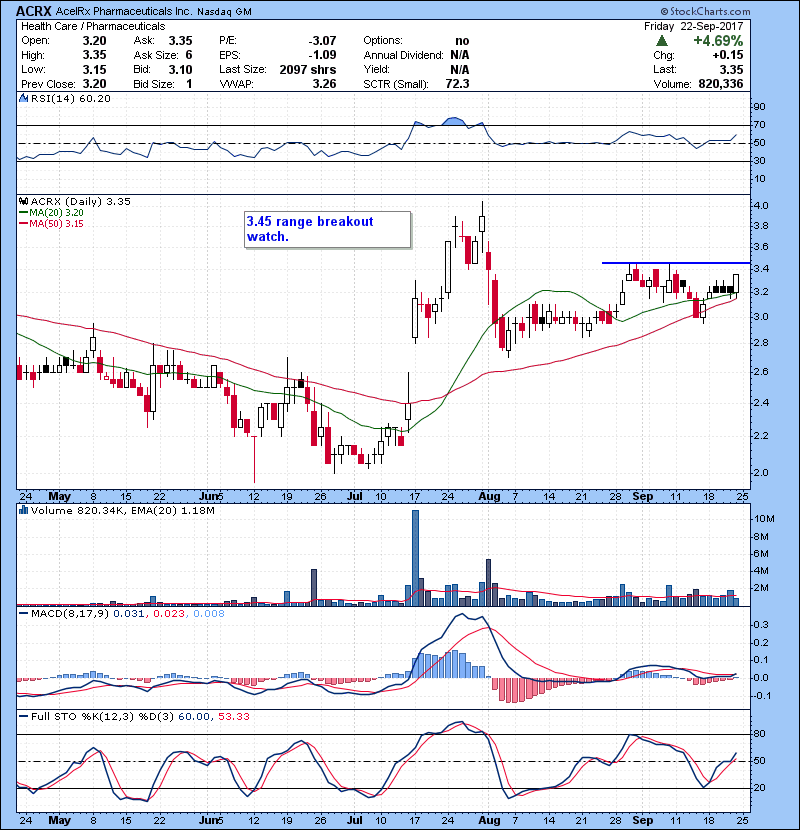Screen dimensions: 800x830
Task: Click the 80 level on stochastic axis
Action: (759, 734)
